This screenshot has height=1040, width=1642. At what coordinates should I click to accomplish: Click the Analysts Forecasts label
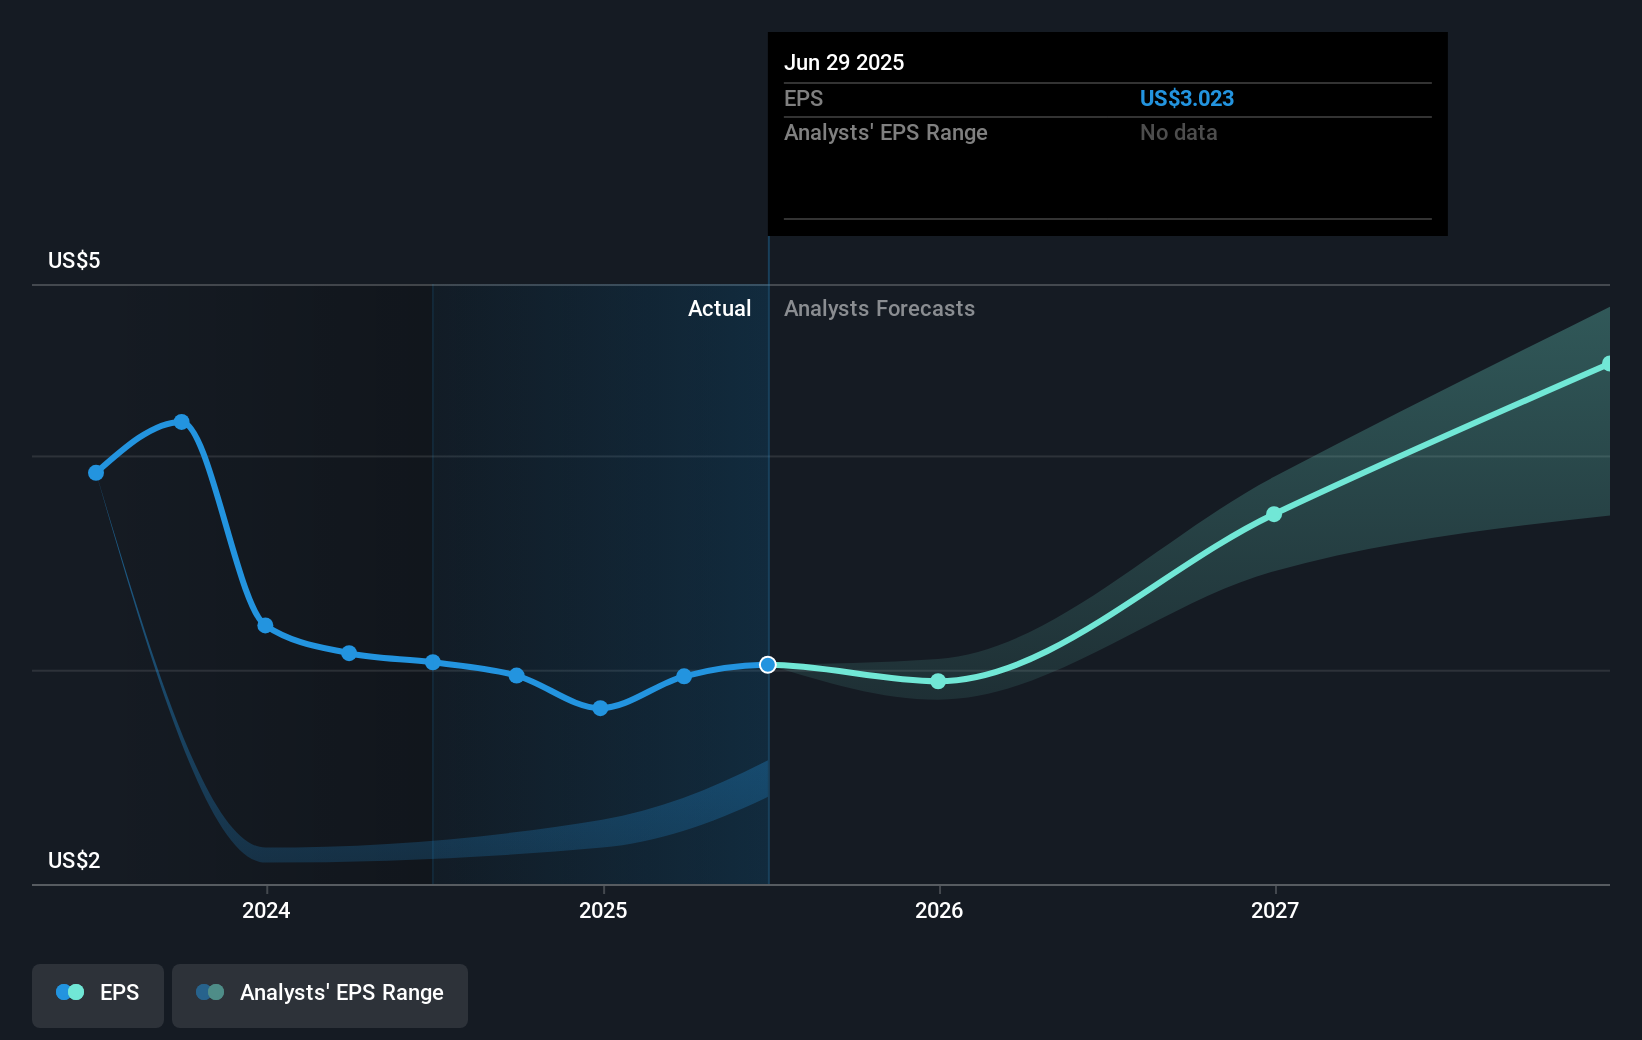[879, 309]
